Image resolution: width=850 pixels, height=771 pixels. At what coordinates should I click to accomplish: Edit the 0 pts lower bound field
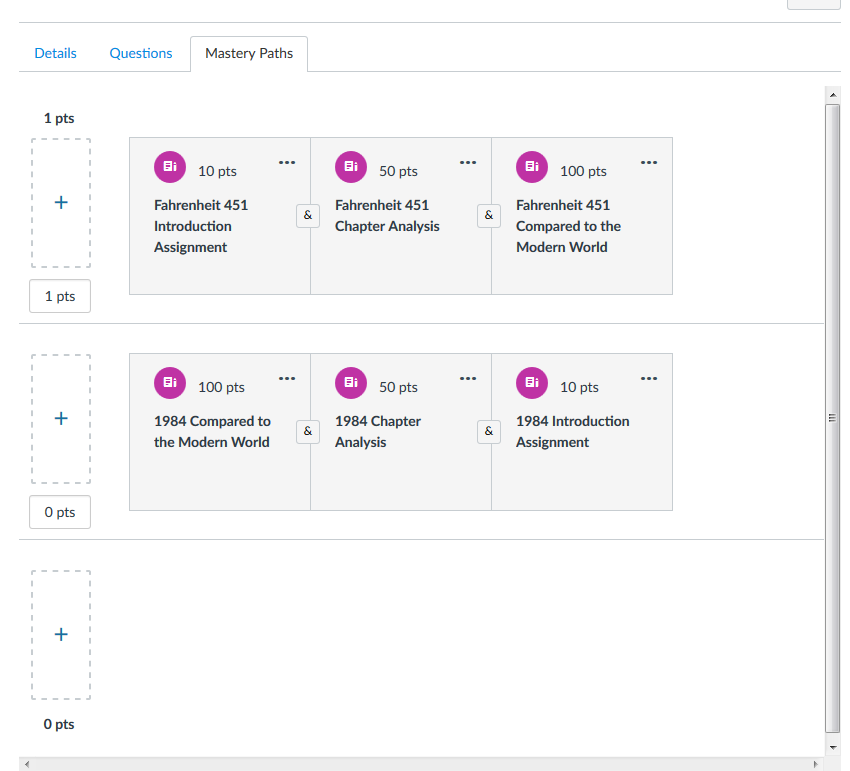[x=60, y=513]
